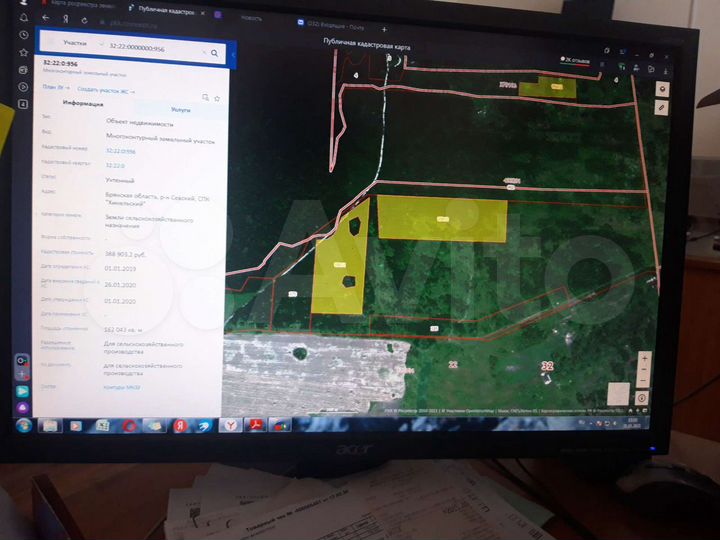Zoom in the map with plus button

643,357
